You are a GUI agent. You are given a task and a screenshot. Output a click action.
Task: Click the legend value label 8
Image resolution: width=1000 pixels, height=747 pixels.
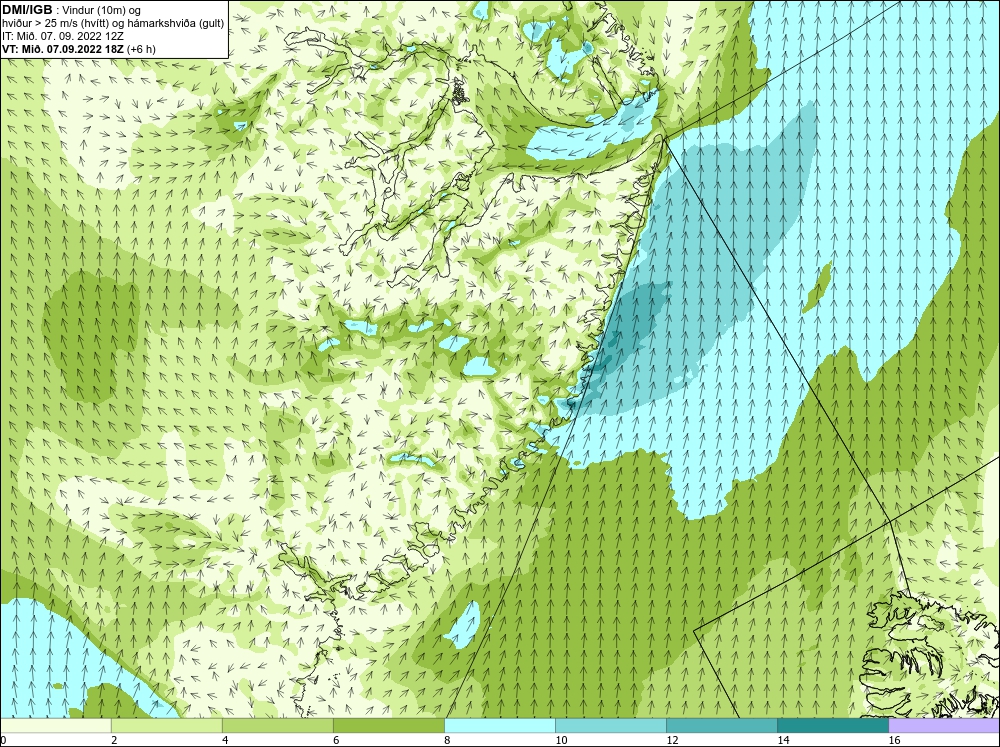point(446,740)
